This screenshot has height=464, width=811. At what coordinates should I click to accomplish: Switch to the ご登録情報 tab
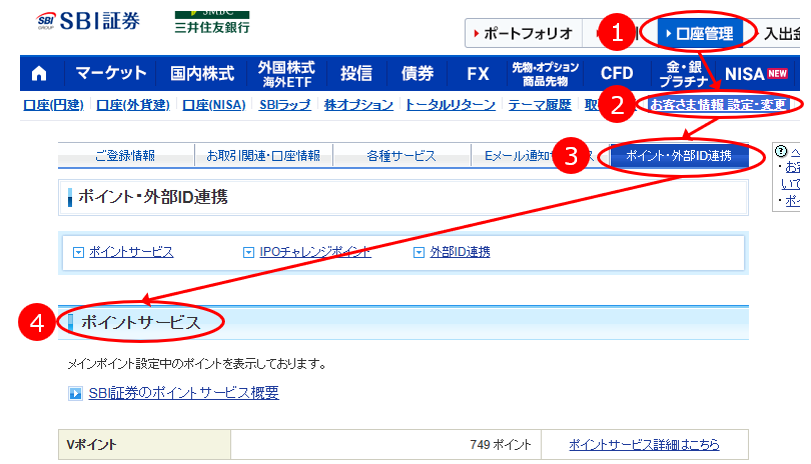[x=126, y=155]
